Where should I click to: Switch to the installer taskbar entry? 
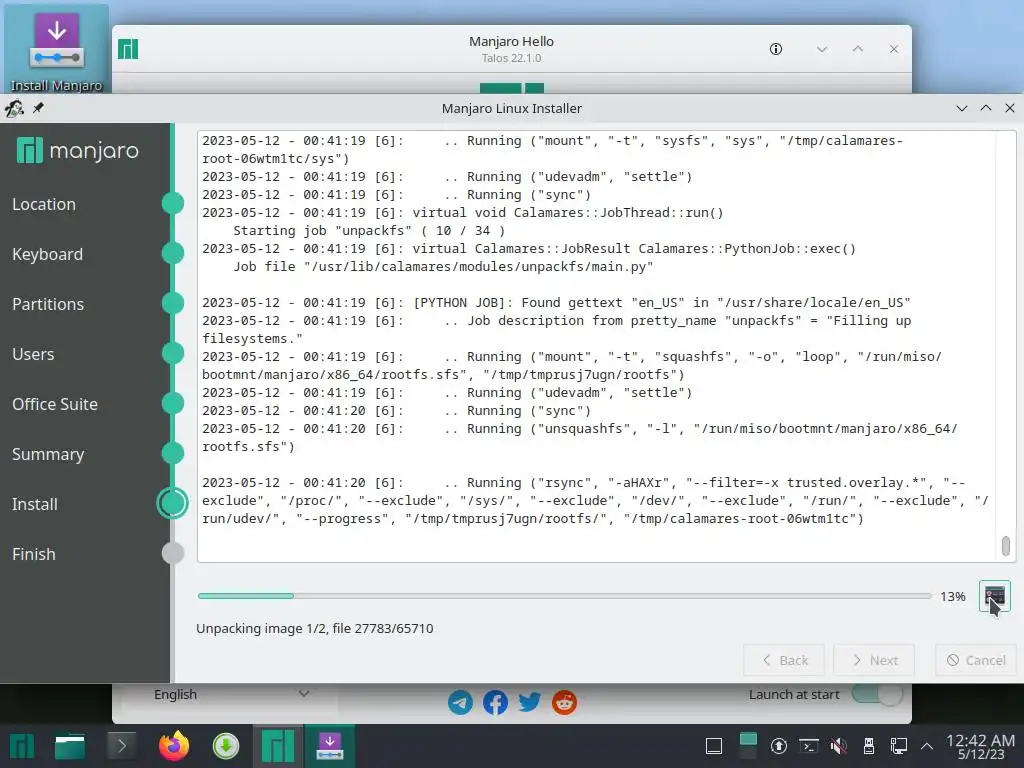[x=330, y=746]
